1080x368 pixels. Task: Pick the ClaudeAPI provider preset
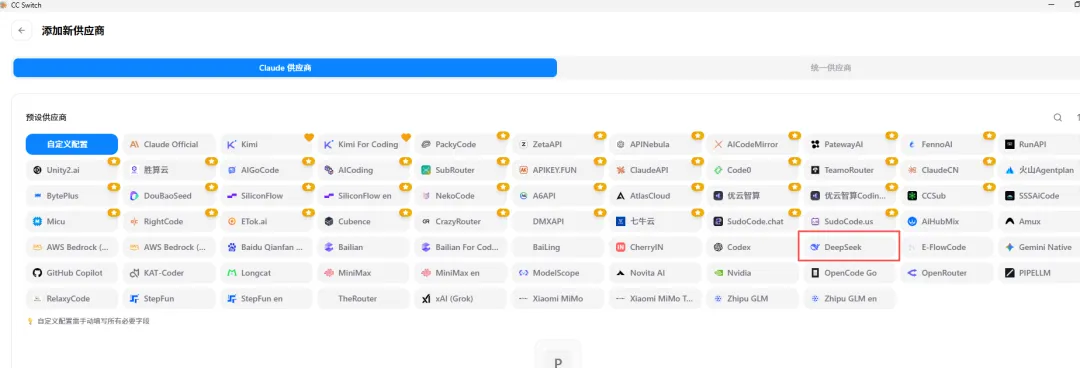point(656,170)
